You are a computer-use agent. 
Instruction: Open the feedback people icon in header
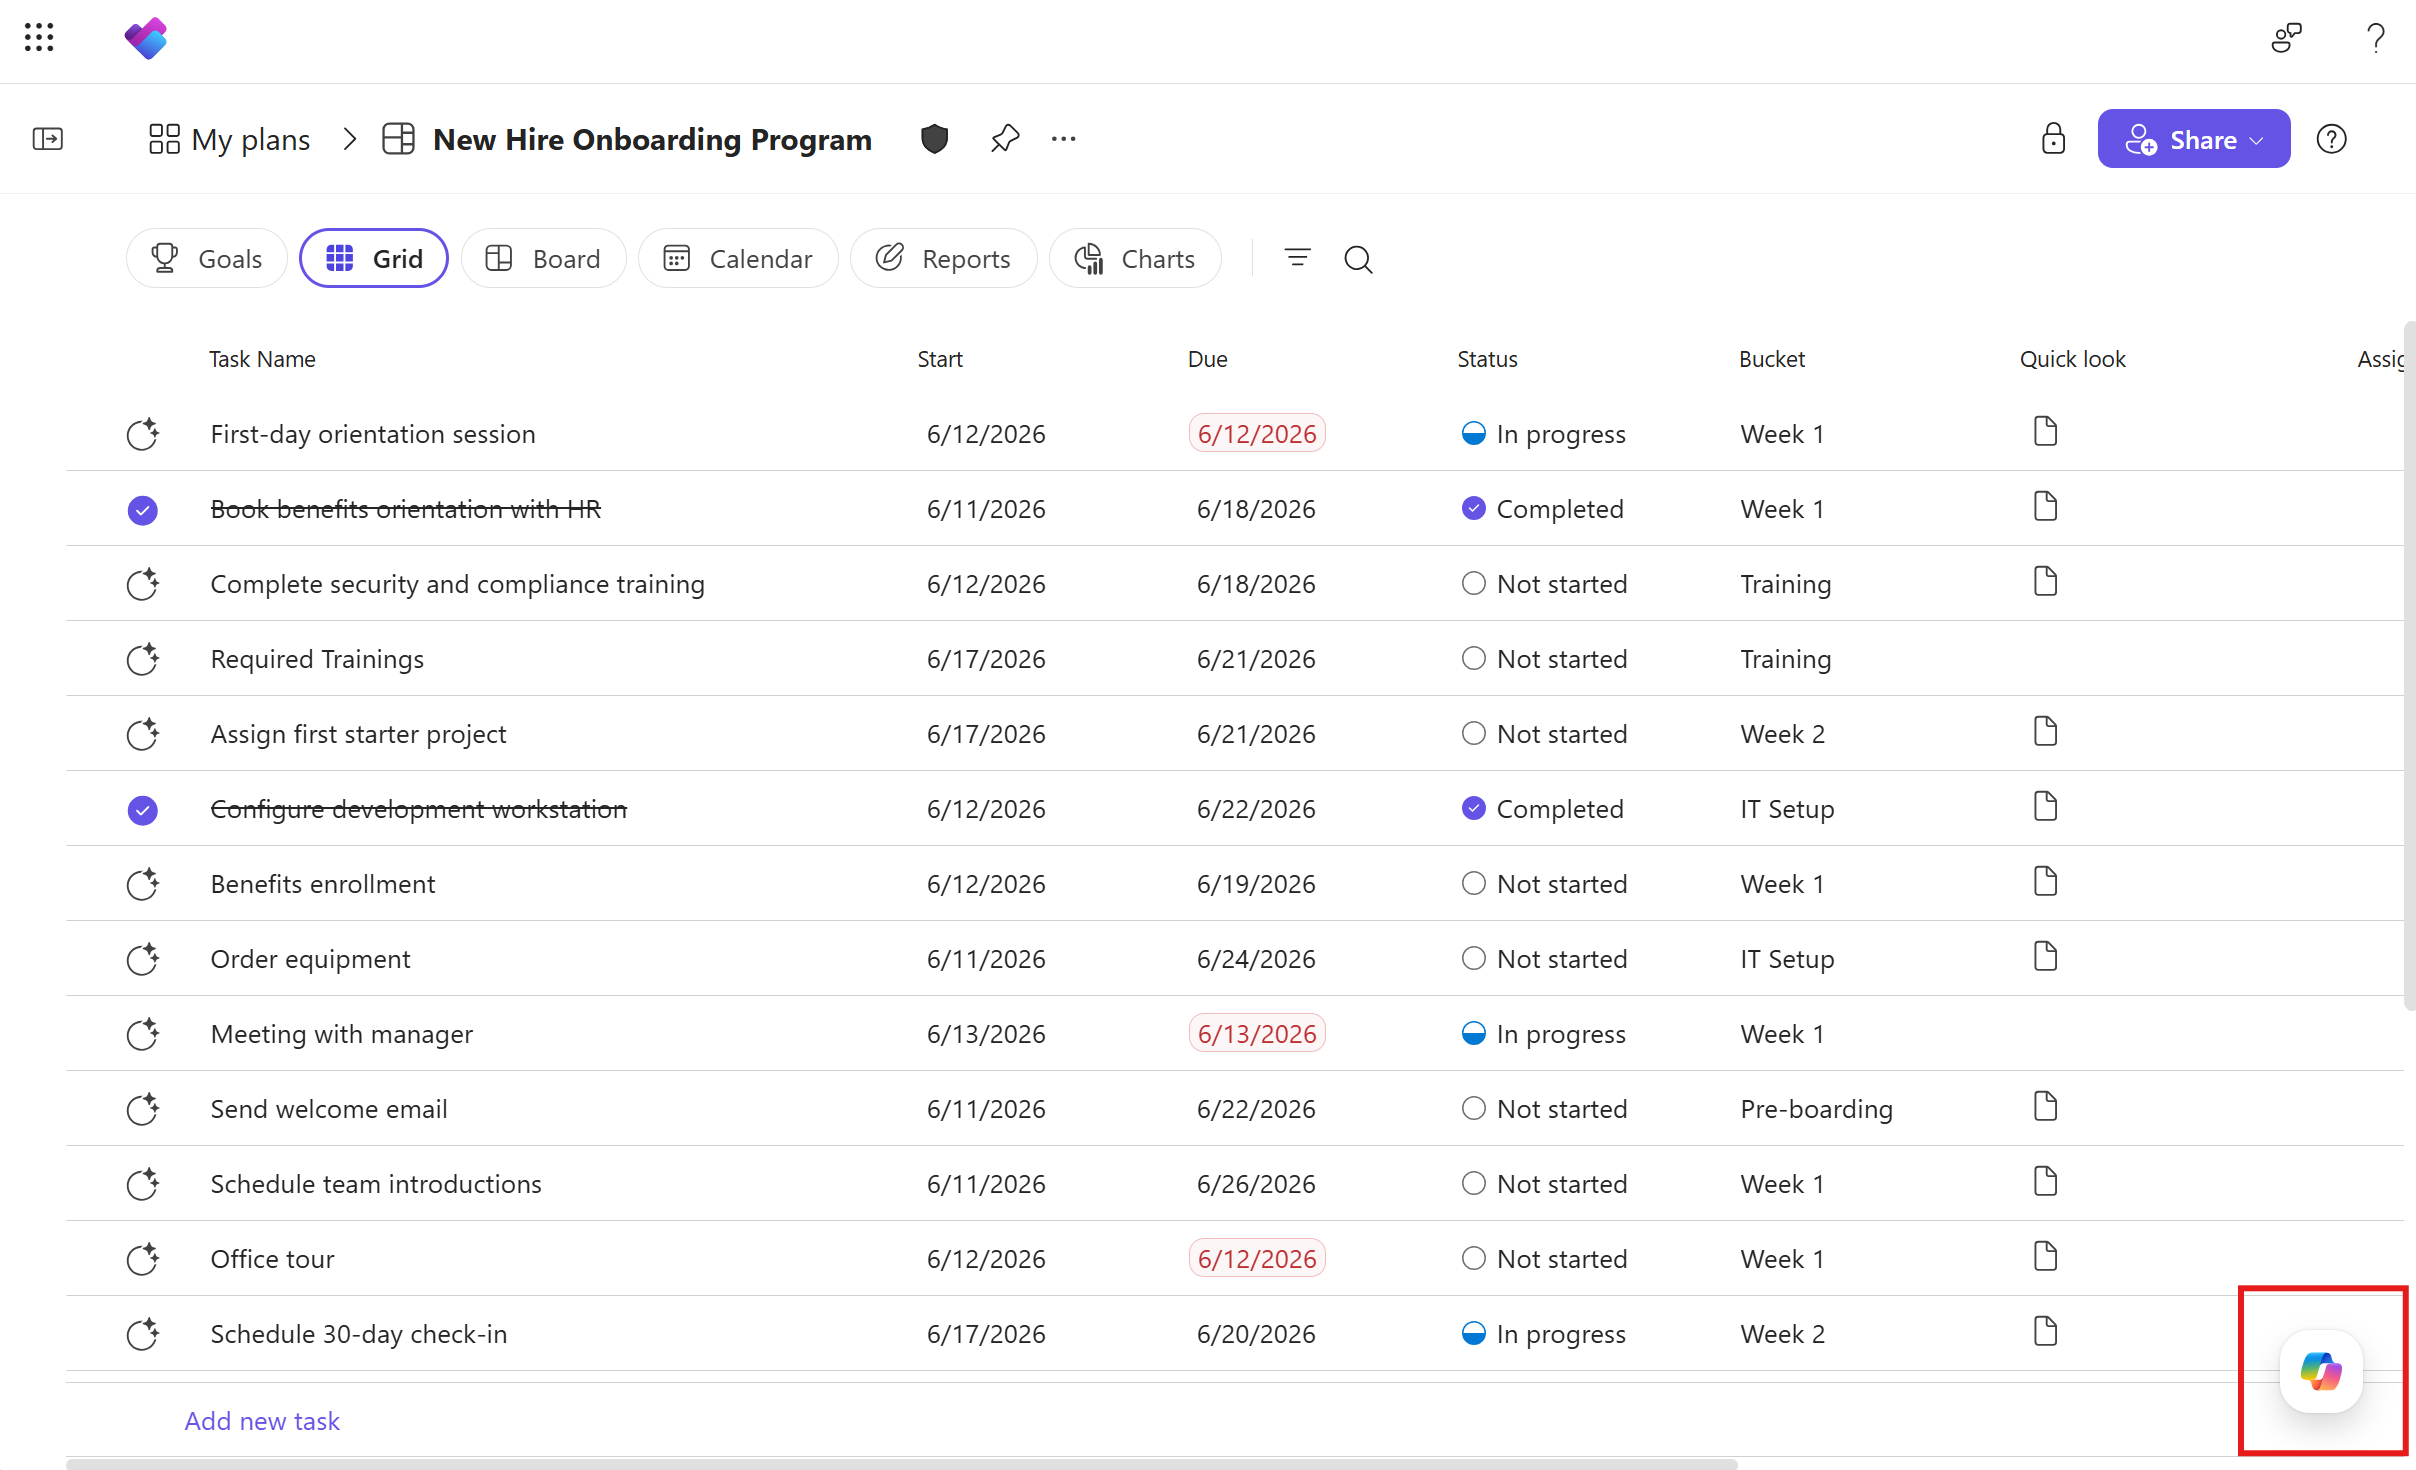click(2286, 38)
